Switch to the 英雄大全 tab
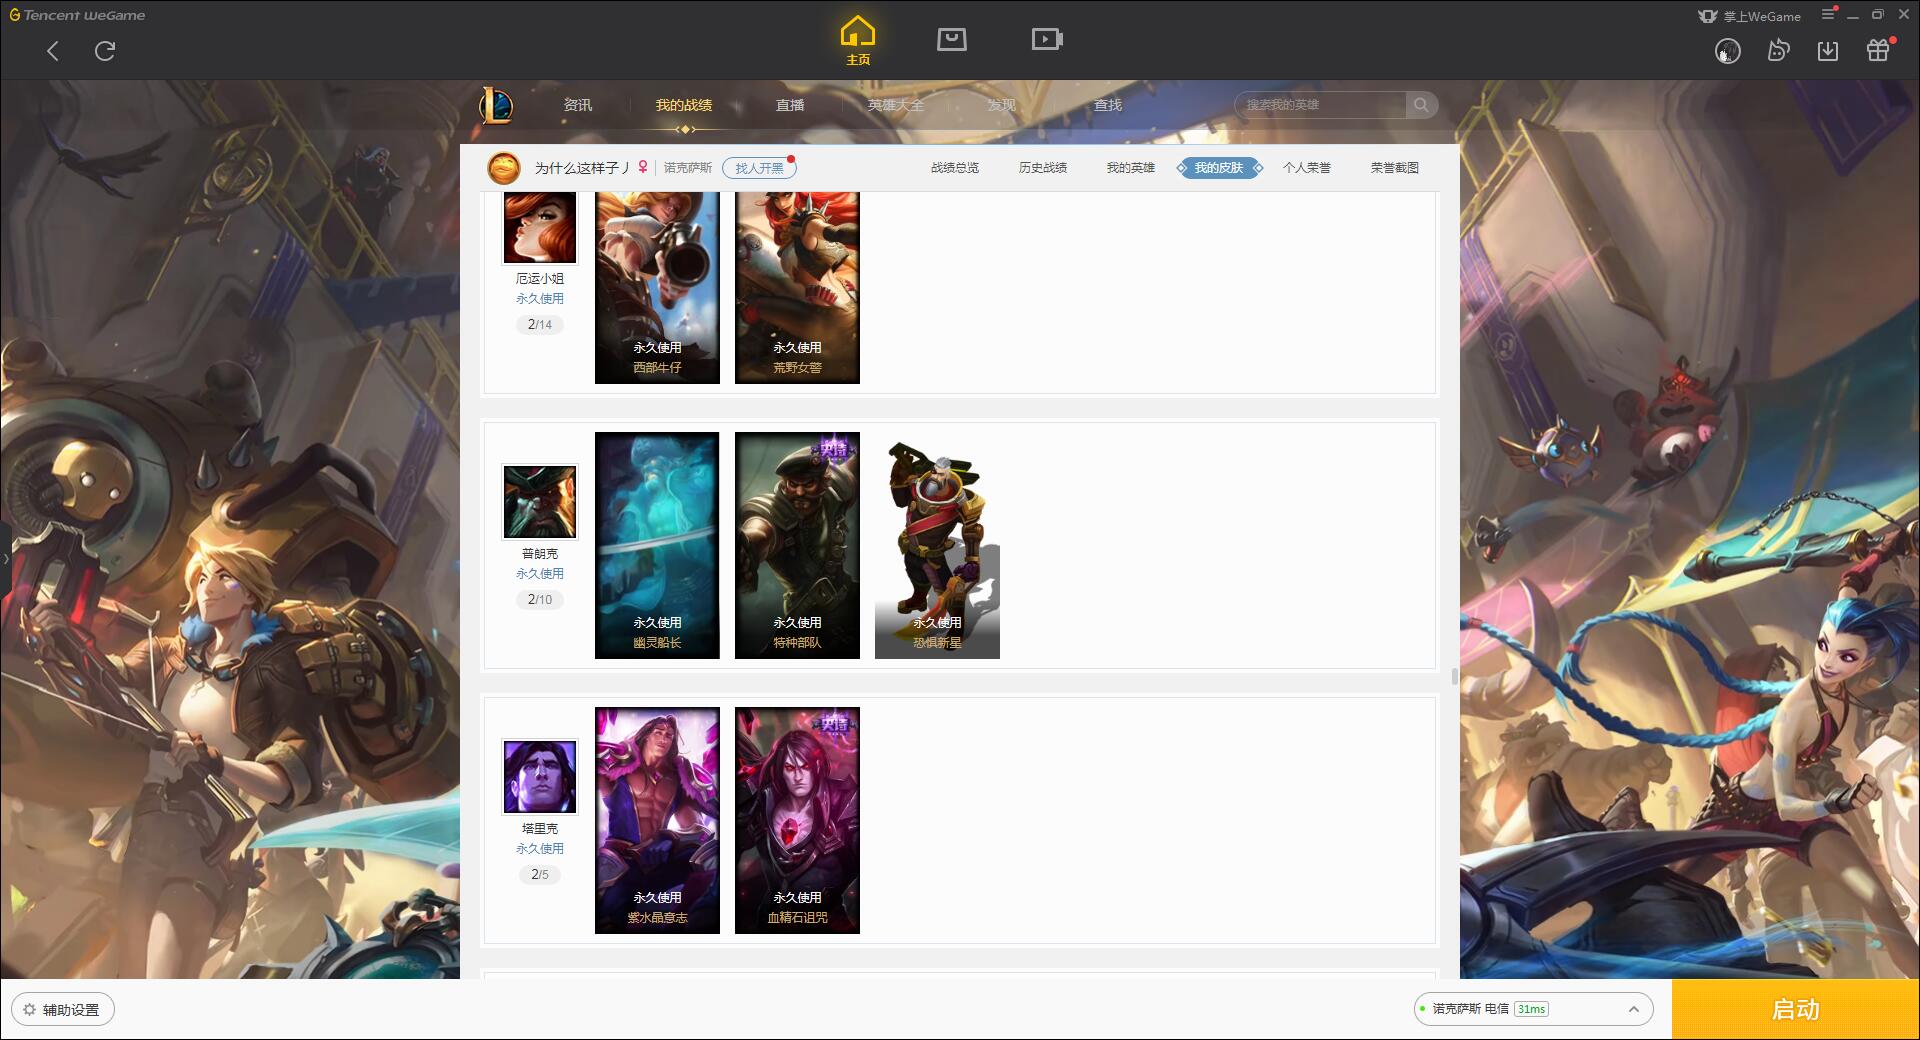Viewport: 1920px width, 1040px height. click(x=896, y=105)
